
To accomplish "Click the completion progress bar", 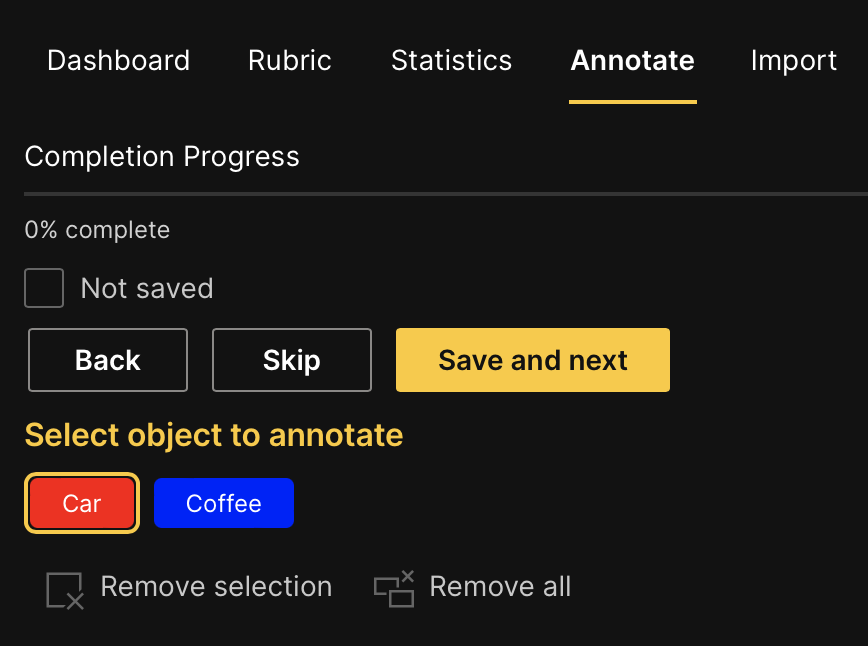I will (x=446, y=193).
